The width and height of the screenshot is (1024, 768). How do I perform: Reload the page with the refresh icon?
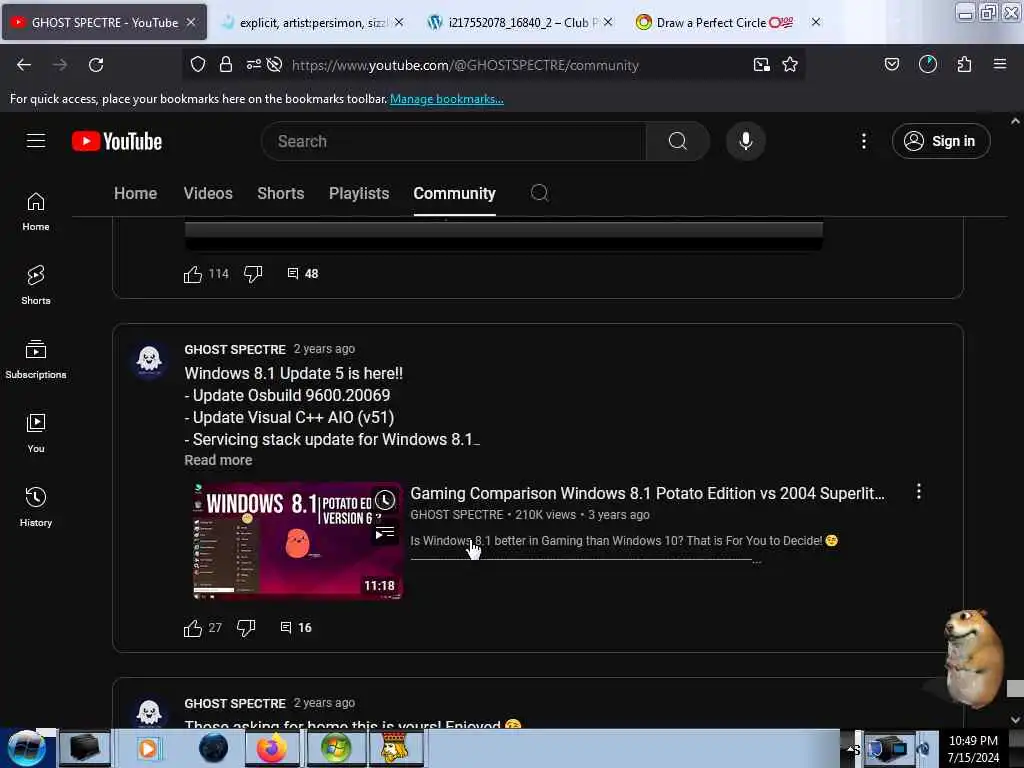click(x=96, y=65)
